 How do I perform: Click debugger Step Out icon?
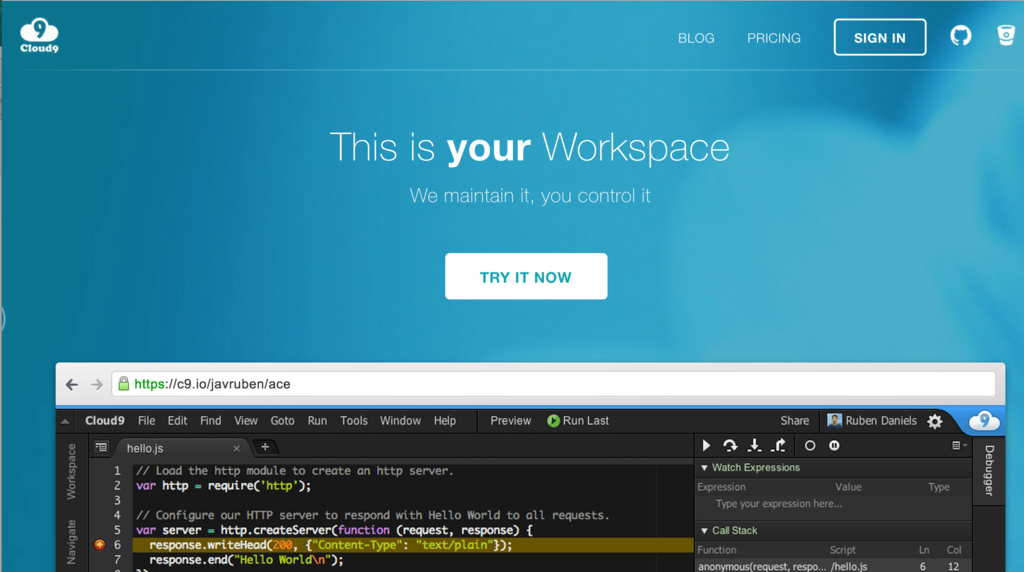(778, 446)
